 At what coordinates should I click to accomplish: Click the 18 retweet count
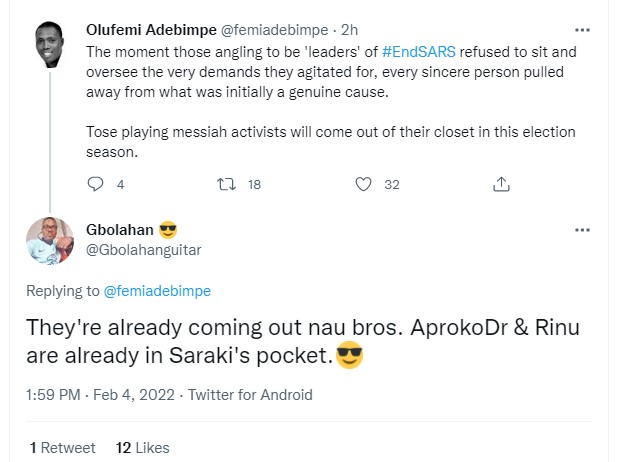click(x=254, y=184)
